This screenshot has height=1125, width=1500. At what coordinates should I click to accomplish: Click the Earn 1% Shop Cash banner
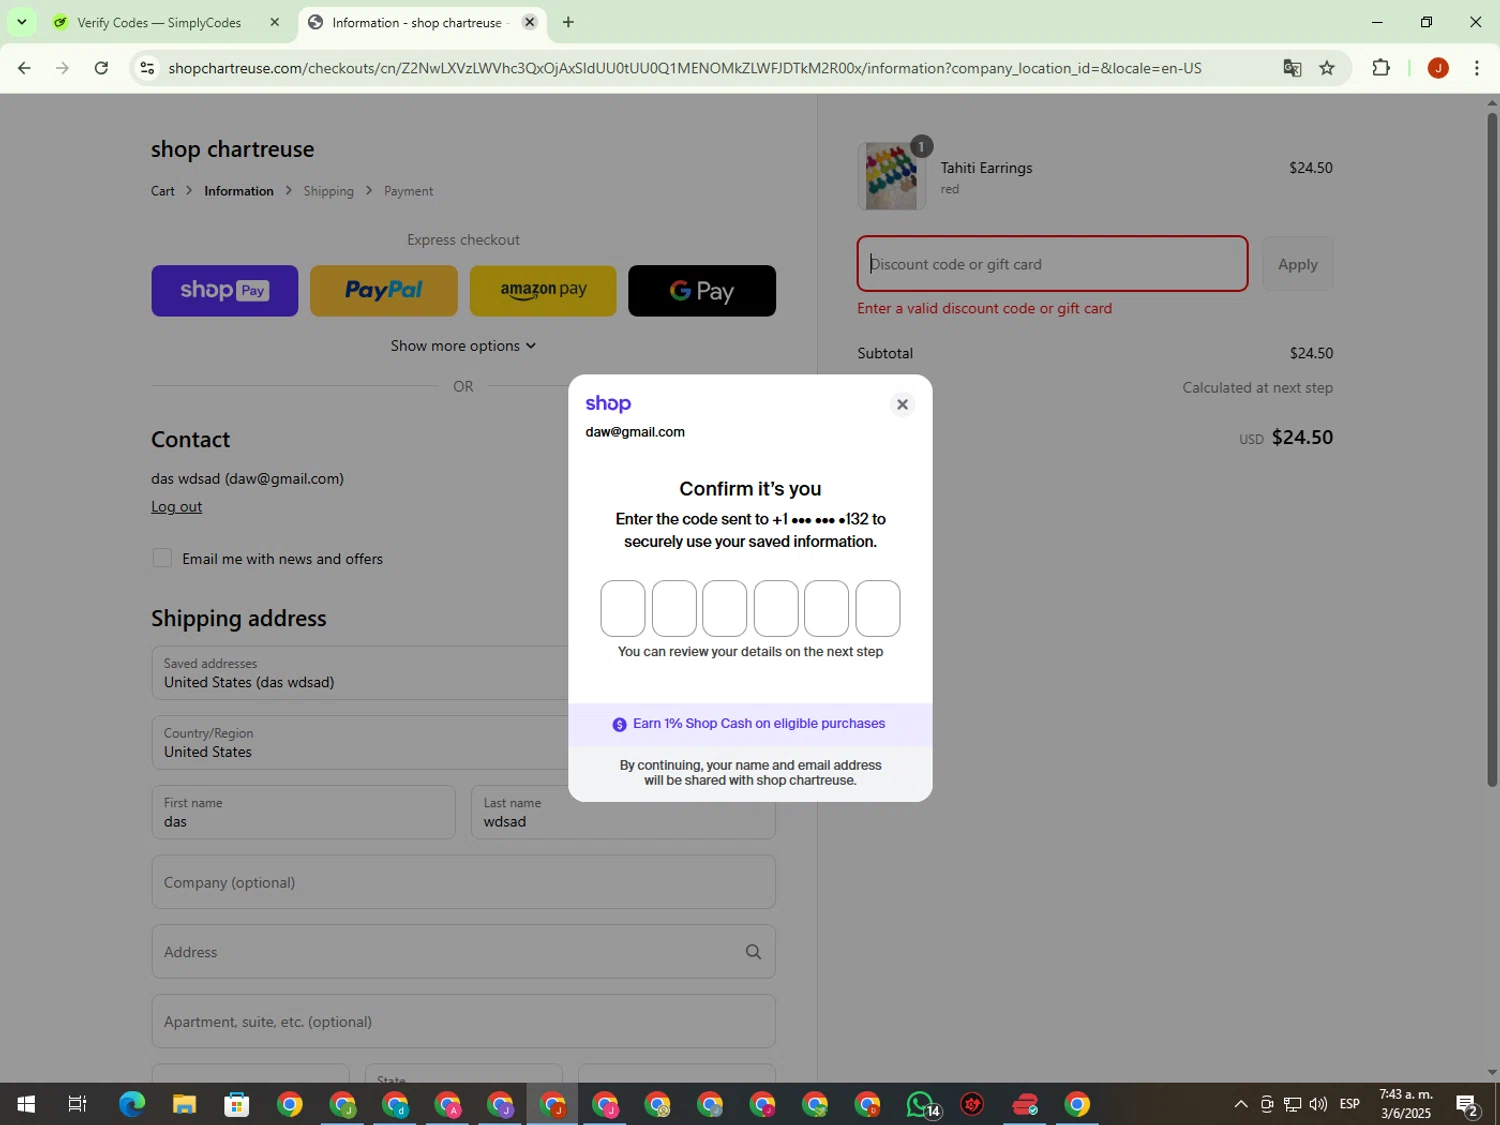tap(750, 724)
